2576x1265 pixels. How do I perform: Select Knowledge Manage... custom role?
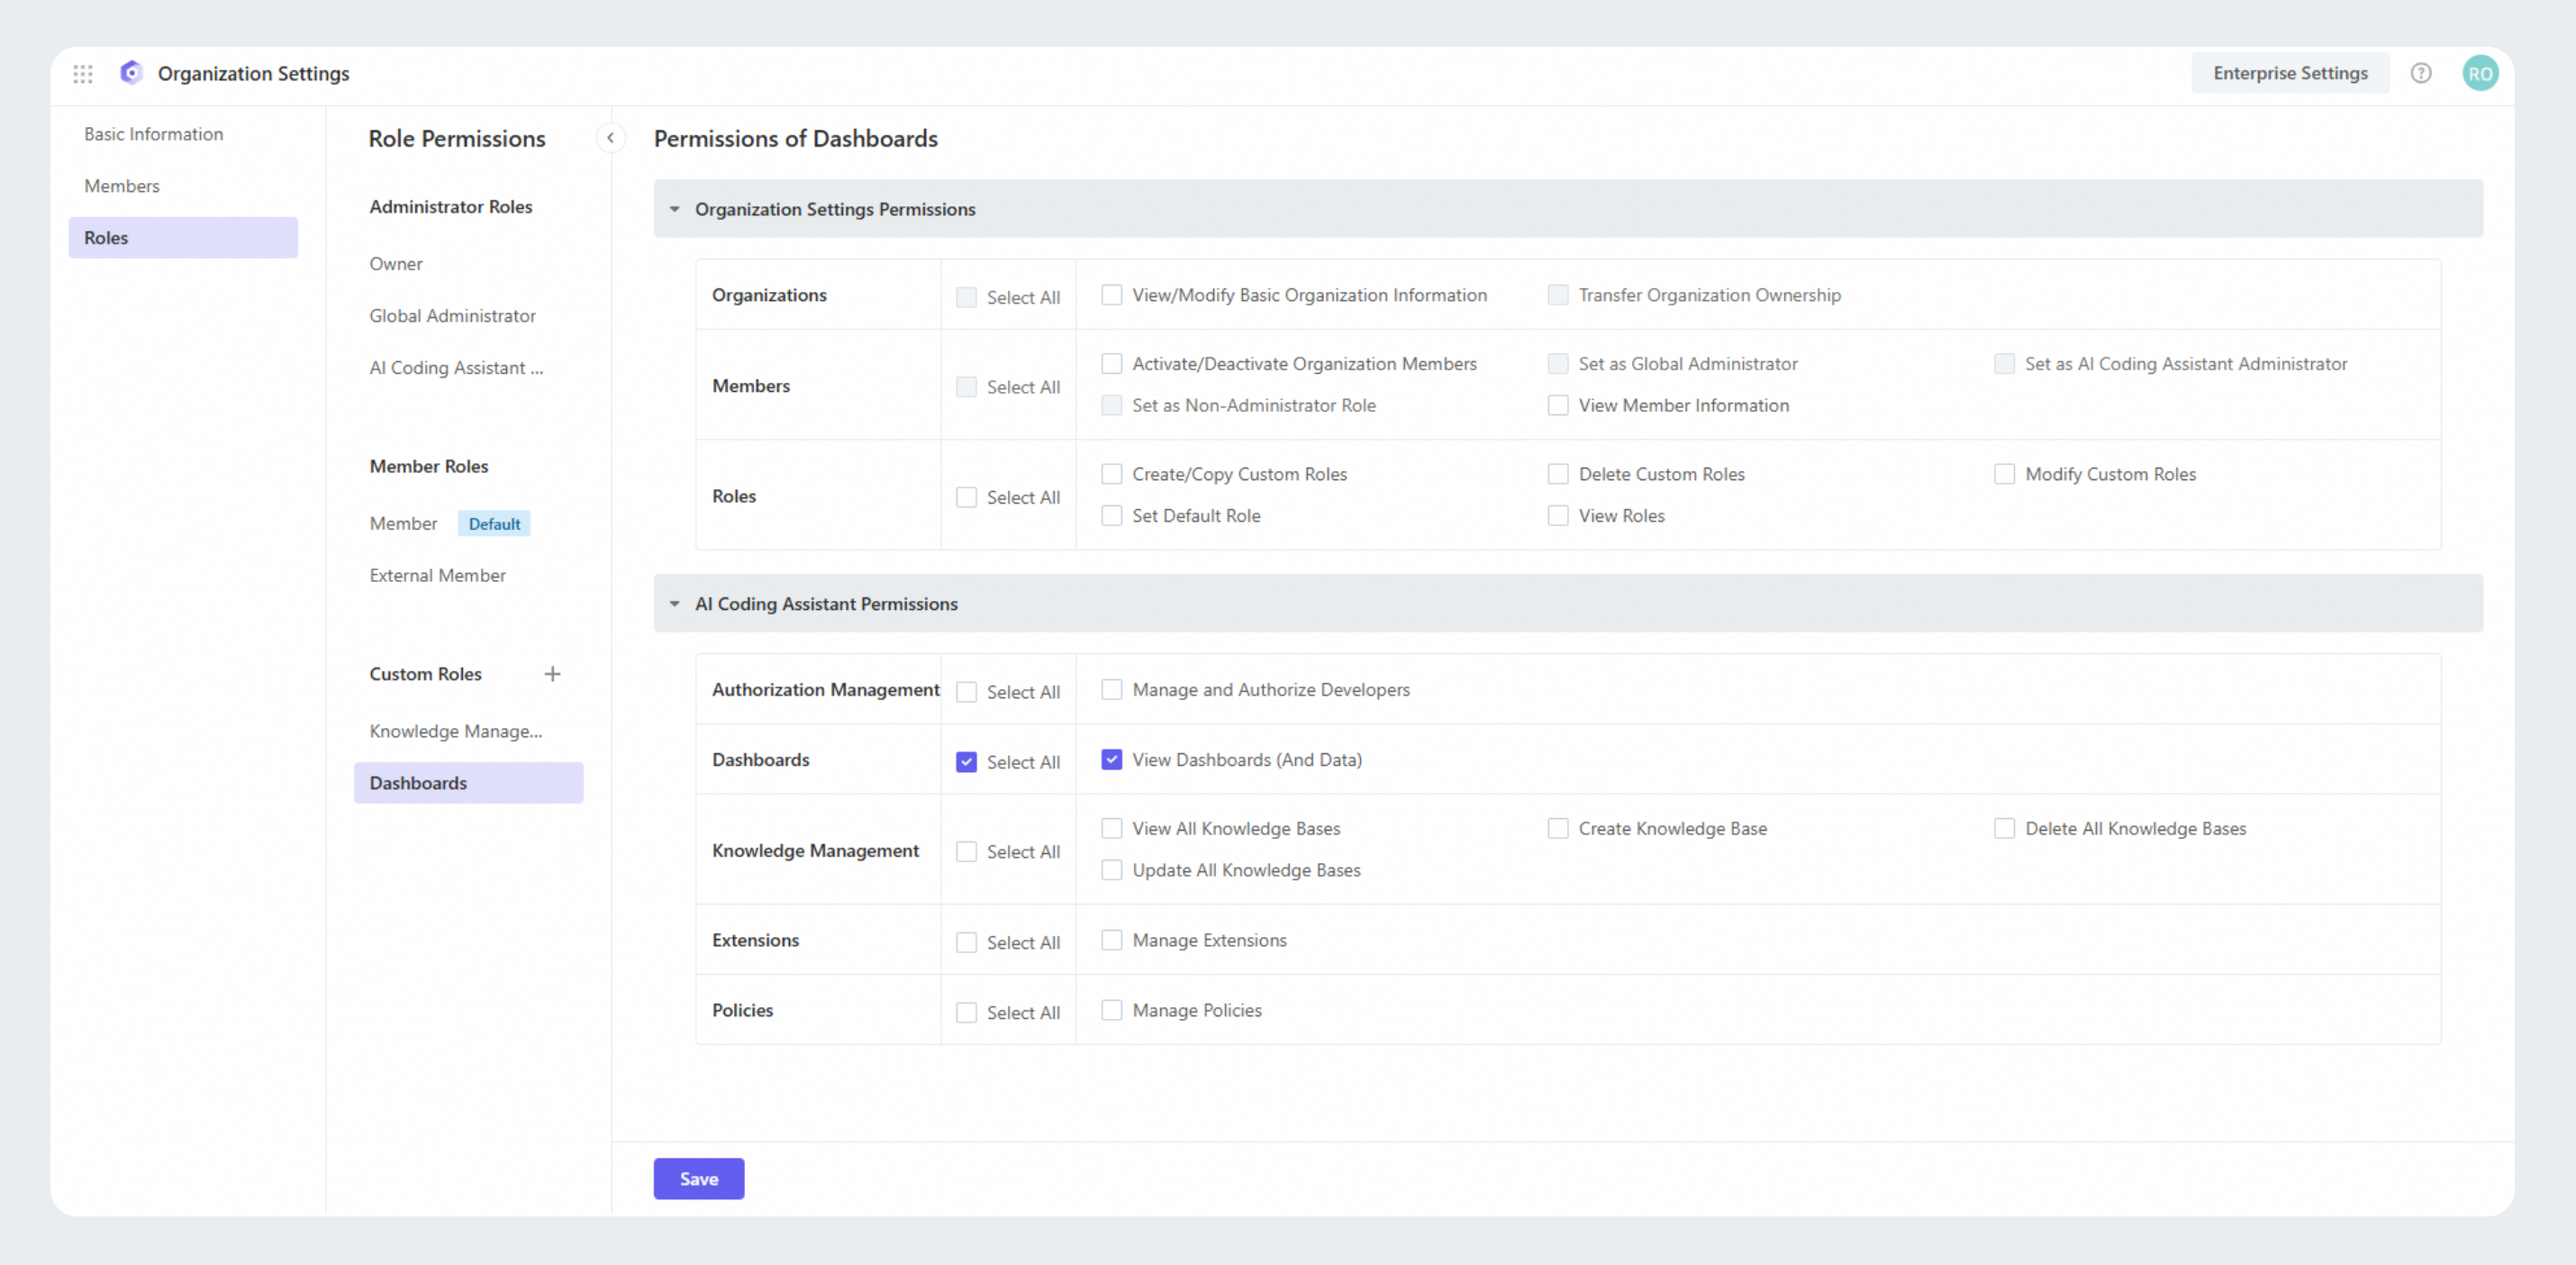455,731
